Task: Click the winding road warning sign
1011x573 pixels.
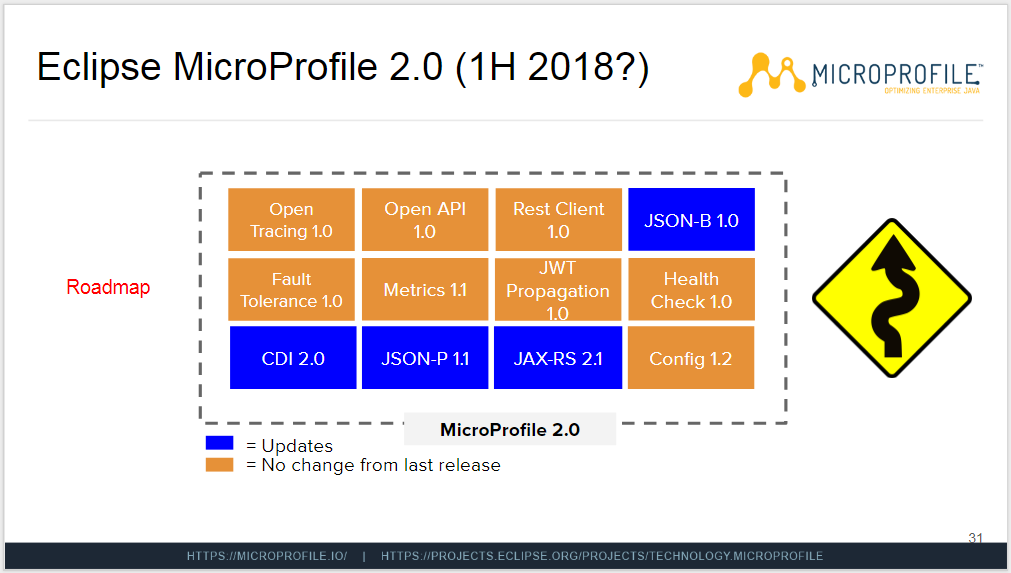Action: tap(892, 298)
